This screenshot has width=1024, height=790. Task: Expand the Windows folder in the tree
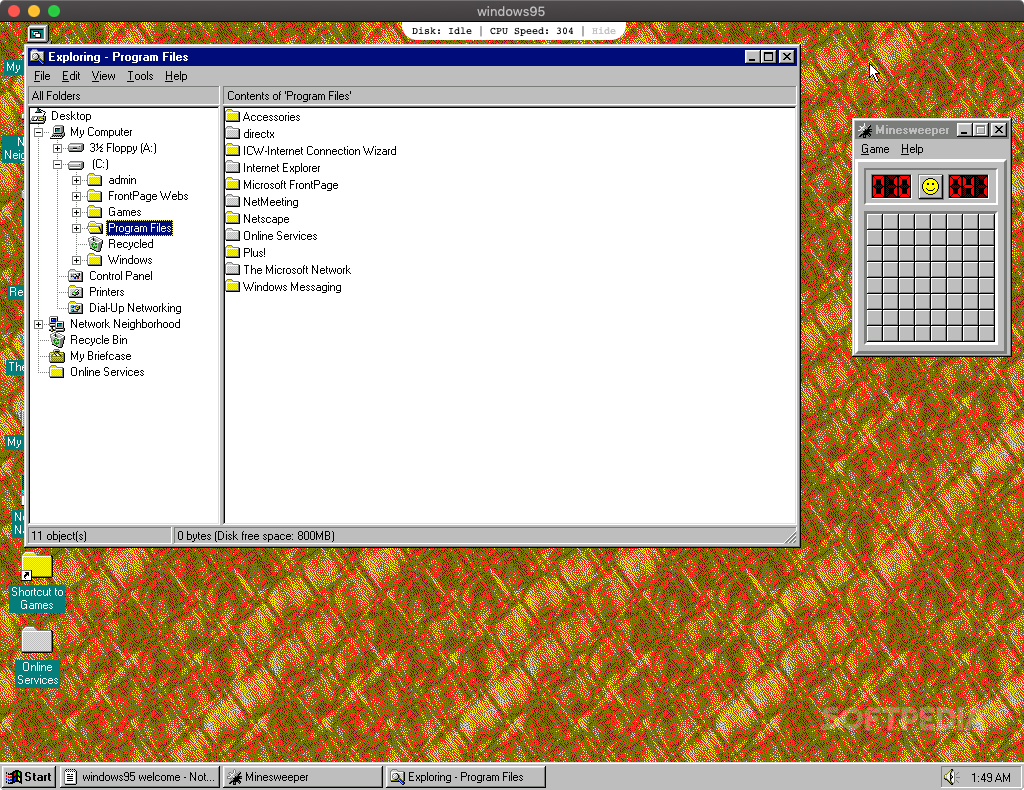point(77,259)
